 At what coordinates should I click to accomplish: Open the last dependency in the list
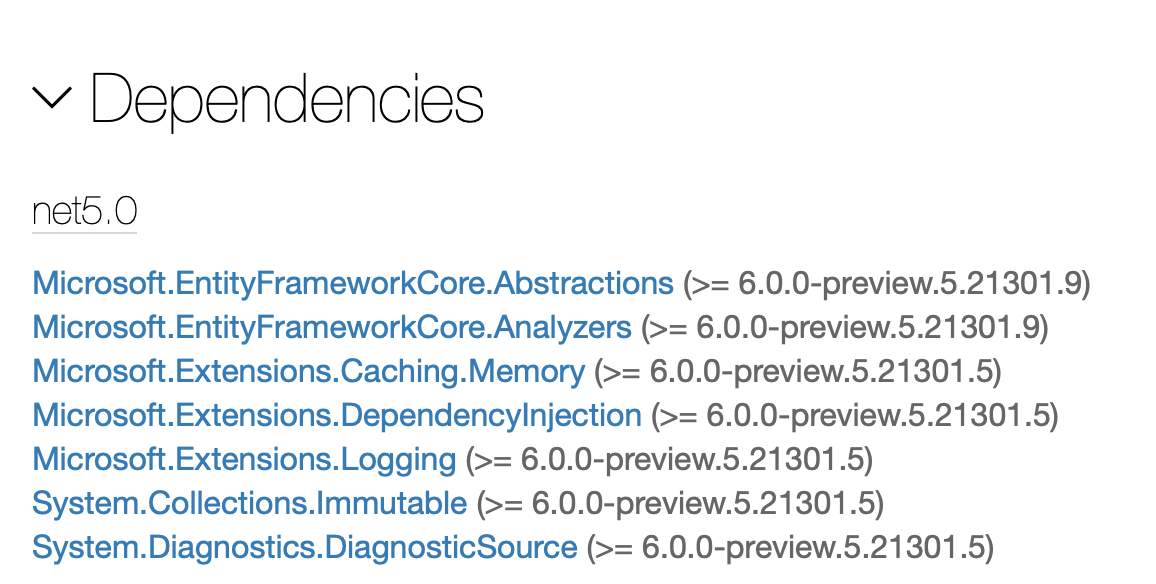click(305, 547)
